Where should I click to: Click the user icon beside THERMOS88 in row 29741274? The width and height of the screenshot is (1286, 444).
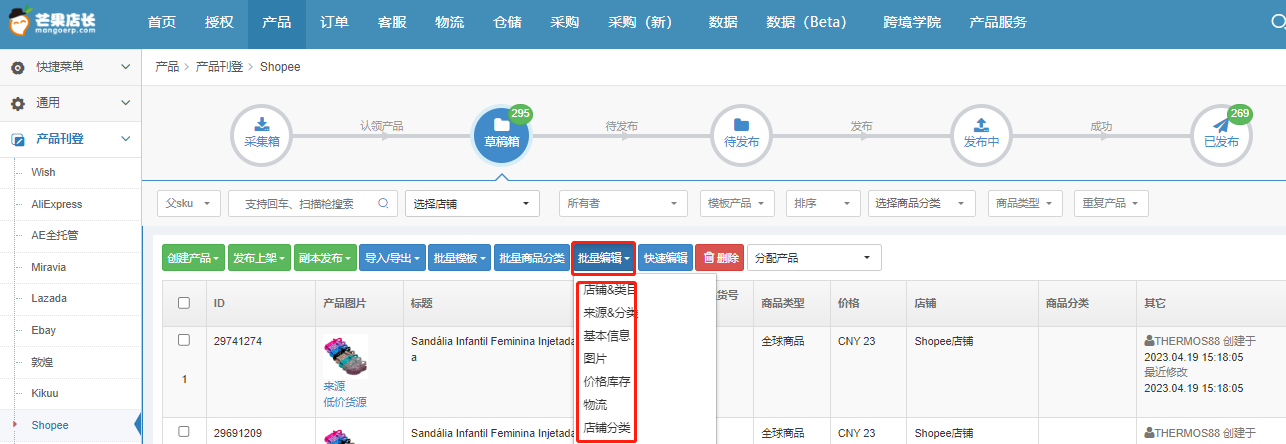click(1149, 340)
